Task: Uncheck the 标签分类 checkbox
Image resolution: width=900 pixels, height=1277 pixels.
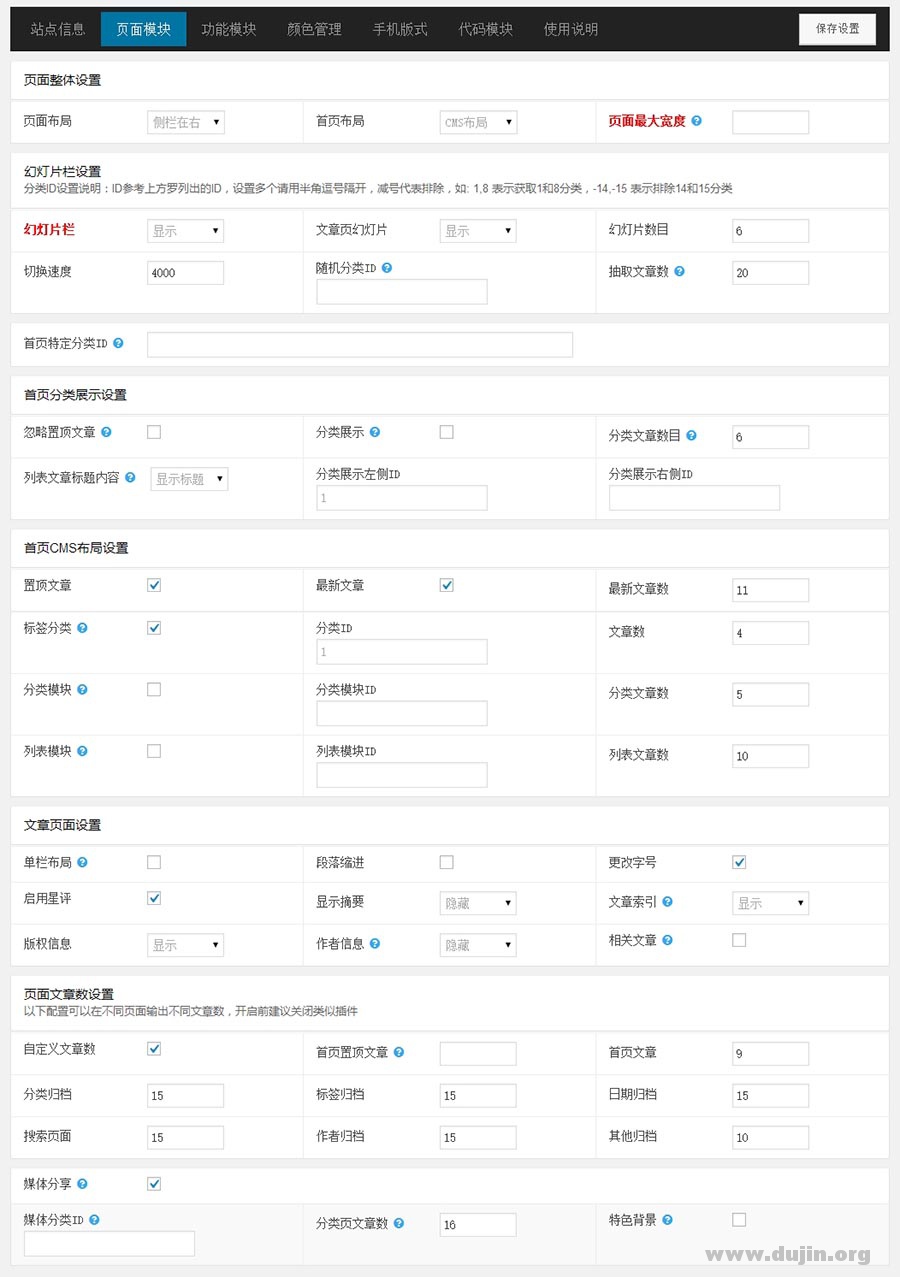Action: [x=154, y=628]
